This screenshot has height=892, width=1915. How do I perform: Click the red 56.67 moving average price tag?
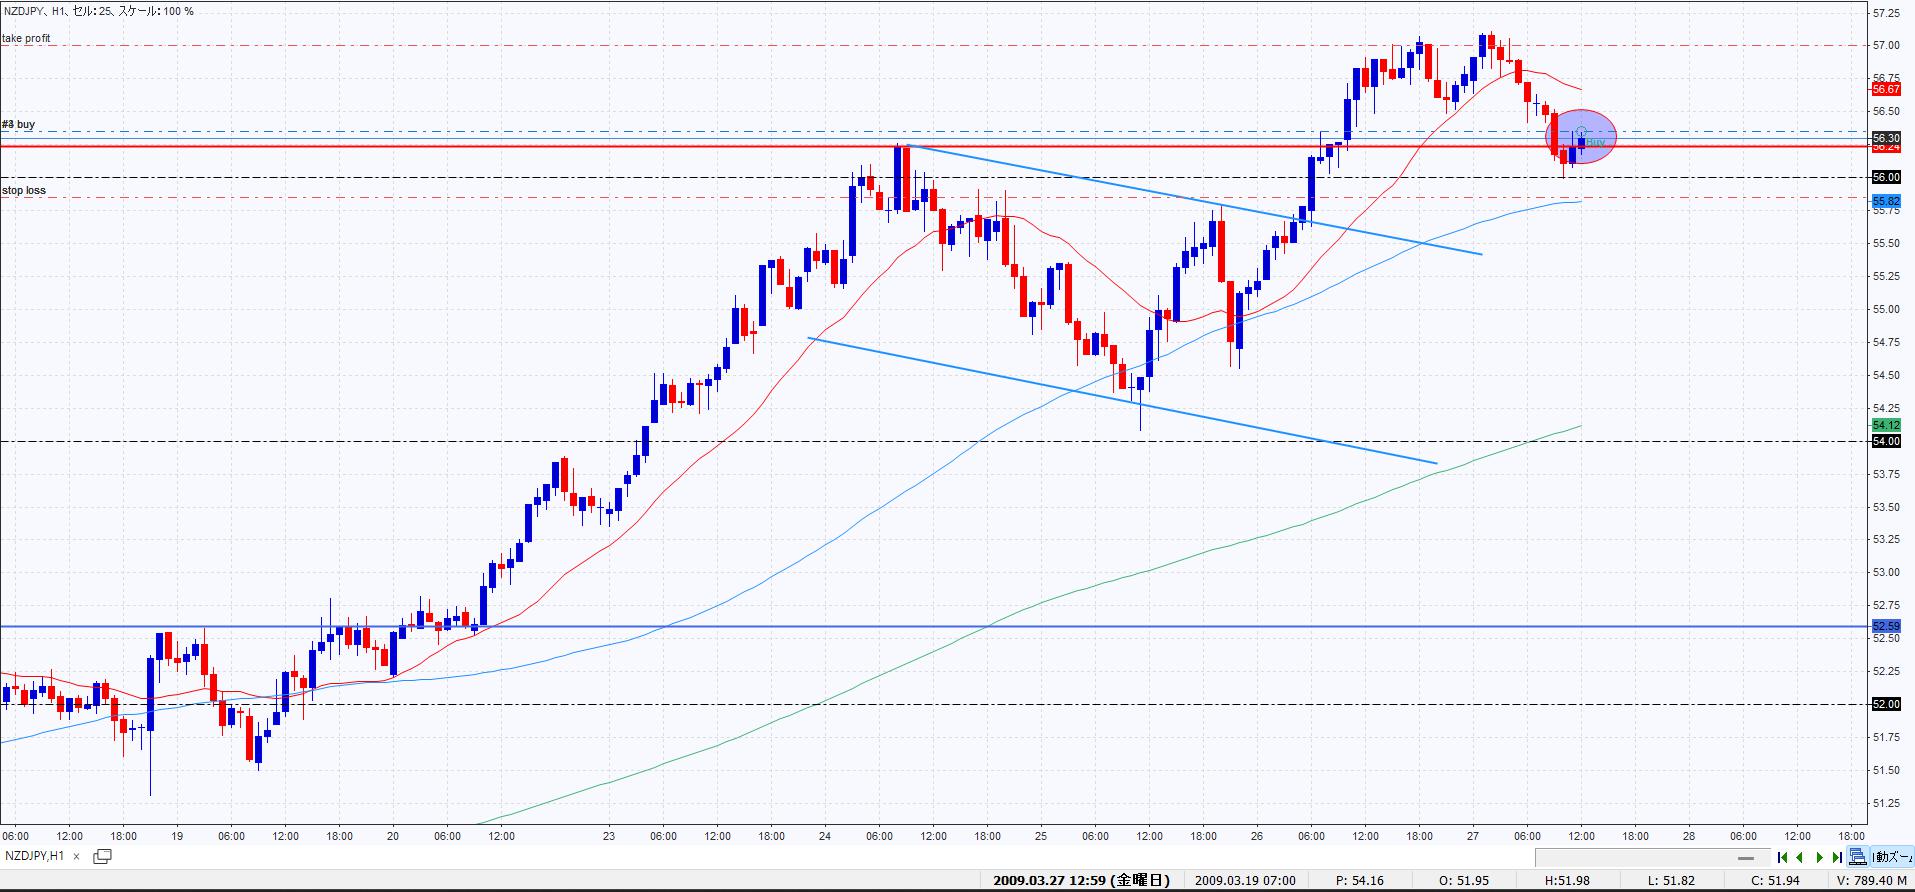pos(1885,89)
